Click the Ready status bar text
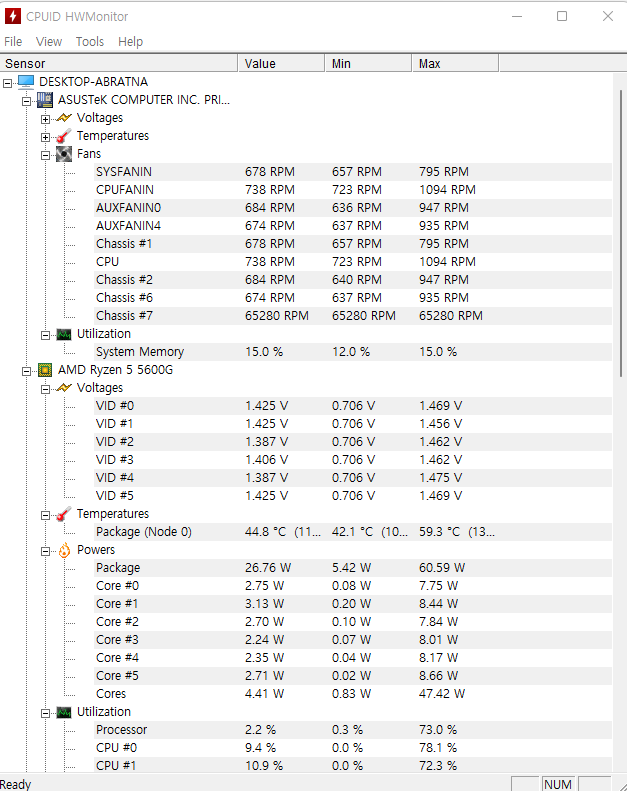 tap(16, 784)
